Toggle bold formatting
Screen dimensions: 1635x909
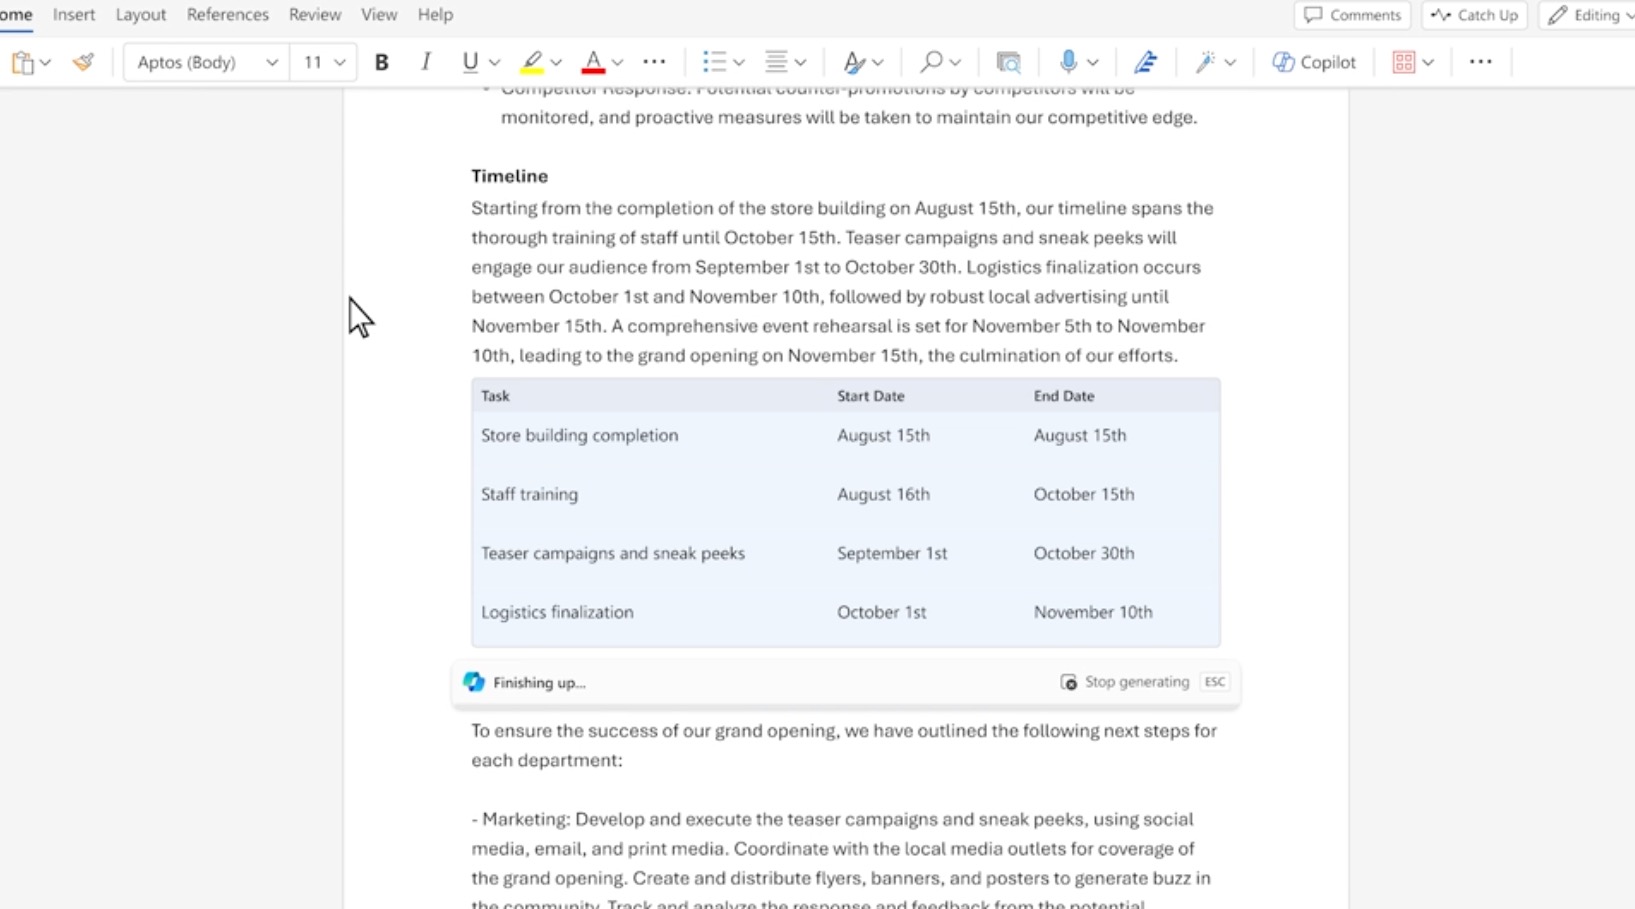[x=381, y=62]
